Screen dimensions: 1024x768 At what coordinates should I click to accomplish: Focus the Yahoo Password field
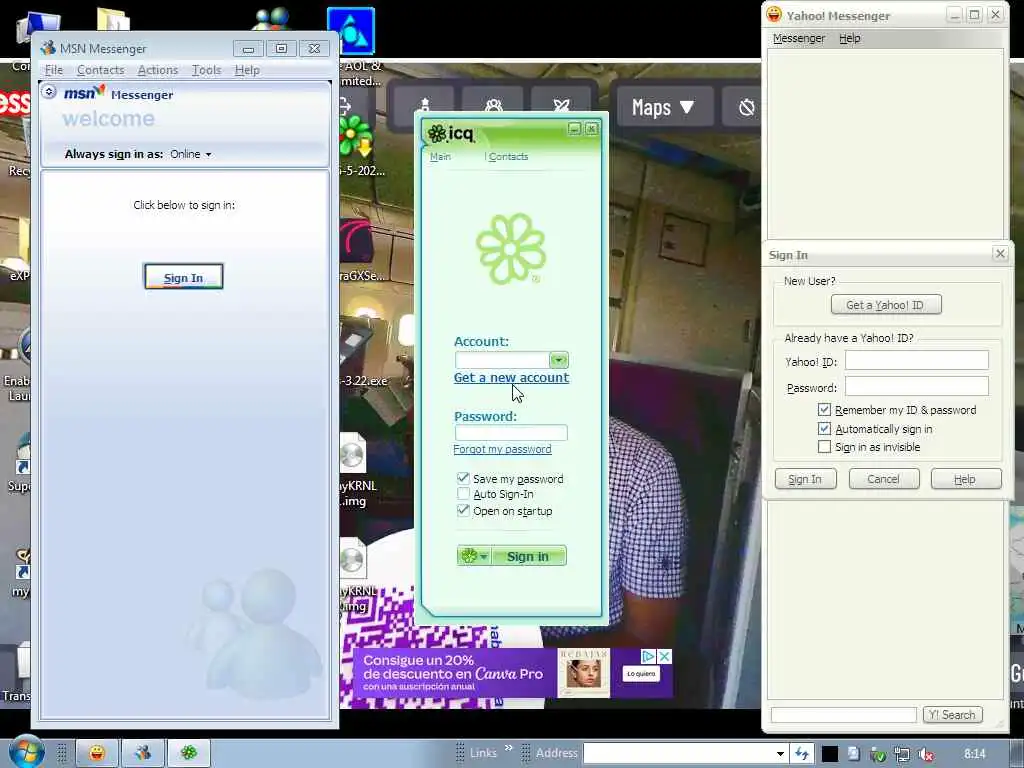point(917,386)
